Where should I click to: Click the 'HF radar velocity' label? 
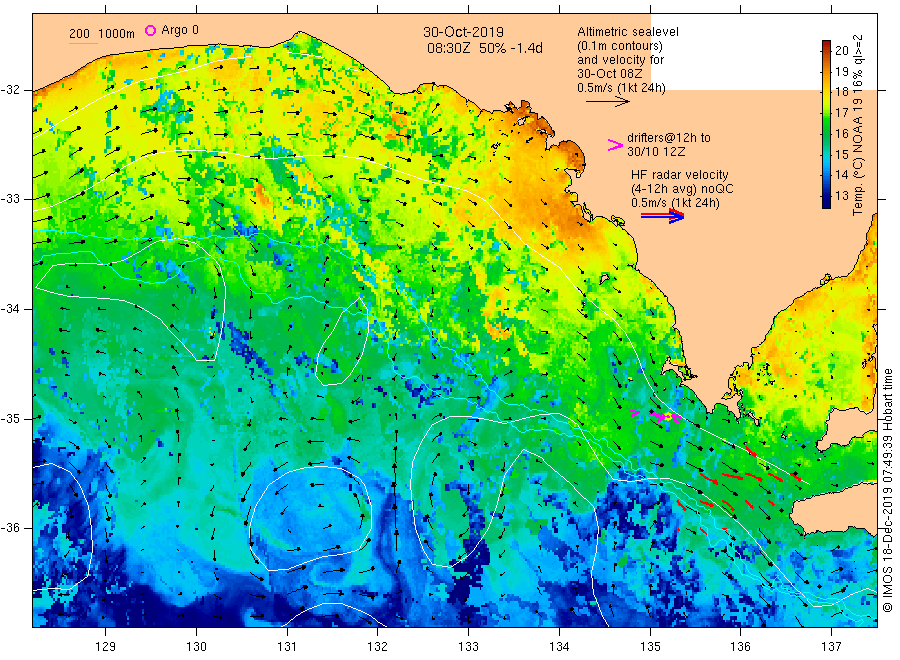pyautogui.click(x=680, y=175)
